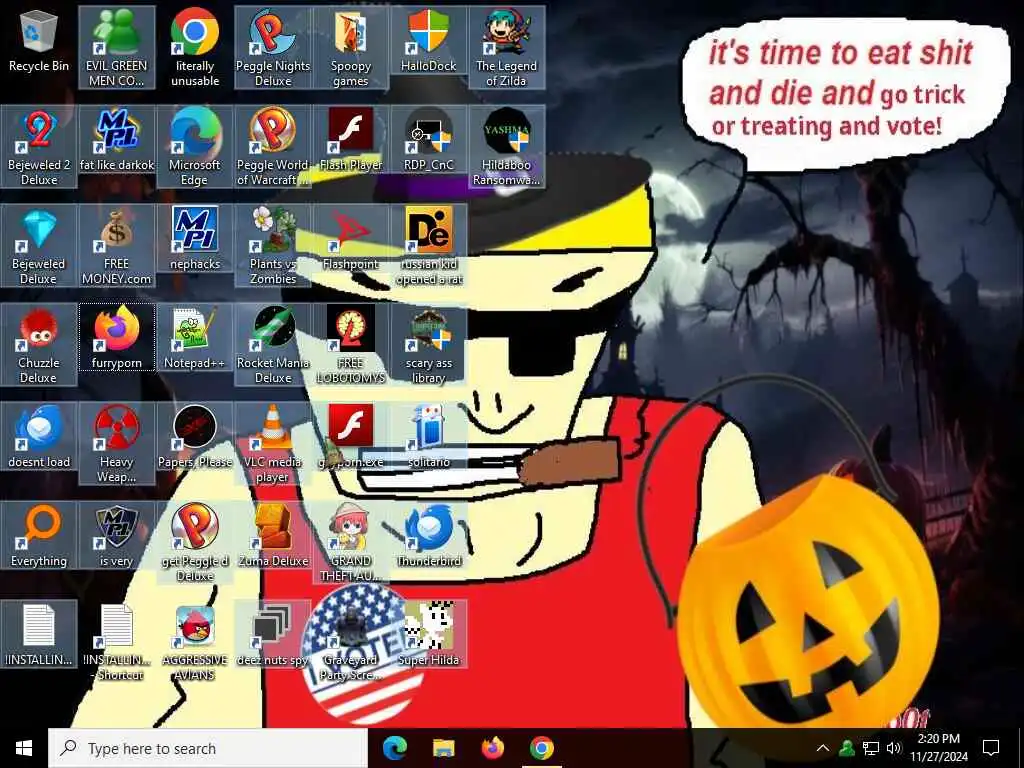Select the Papers, Please shortcut
Viewport: 1024px width, 768px height.
tap(195, 437)
